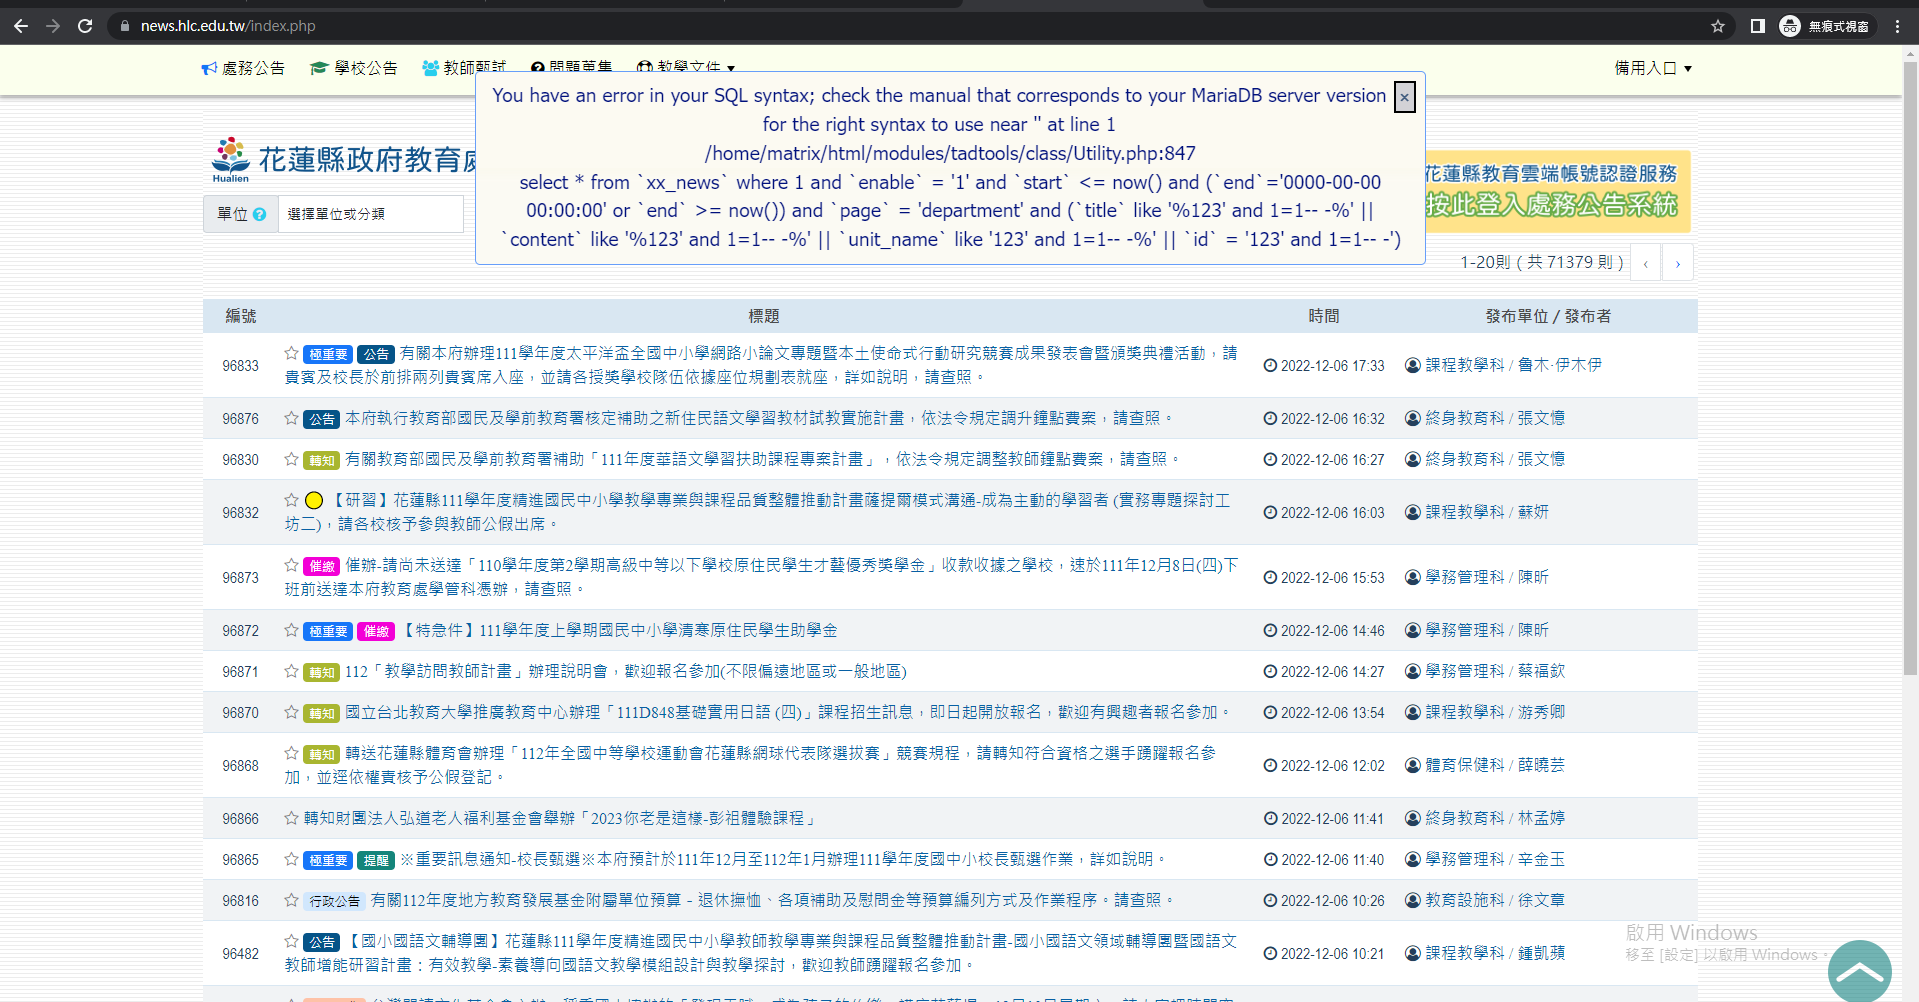The height and width of the screenshot is (1002, 1919).
Task: Open news about 太平洋盃全國中小學網路小論文
Action: 761,365
